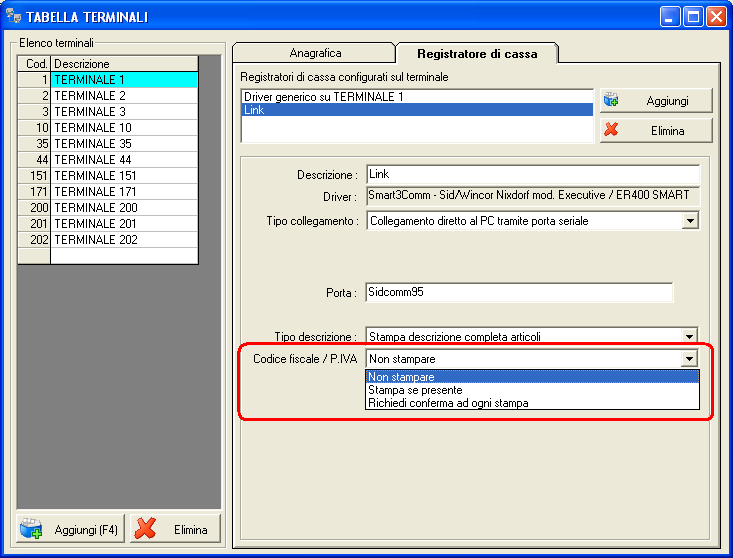This screenshot has height=558, width=733.
Task: Open the Tipo collegamento dropdown
Action: (x=690, y=221)
